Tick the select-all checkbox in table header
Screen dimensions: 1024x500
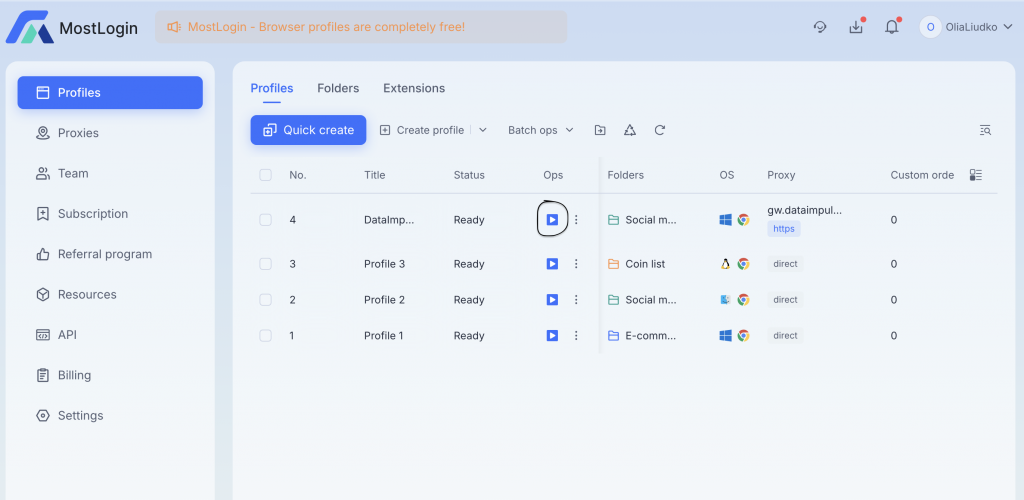tap(265, 175)
